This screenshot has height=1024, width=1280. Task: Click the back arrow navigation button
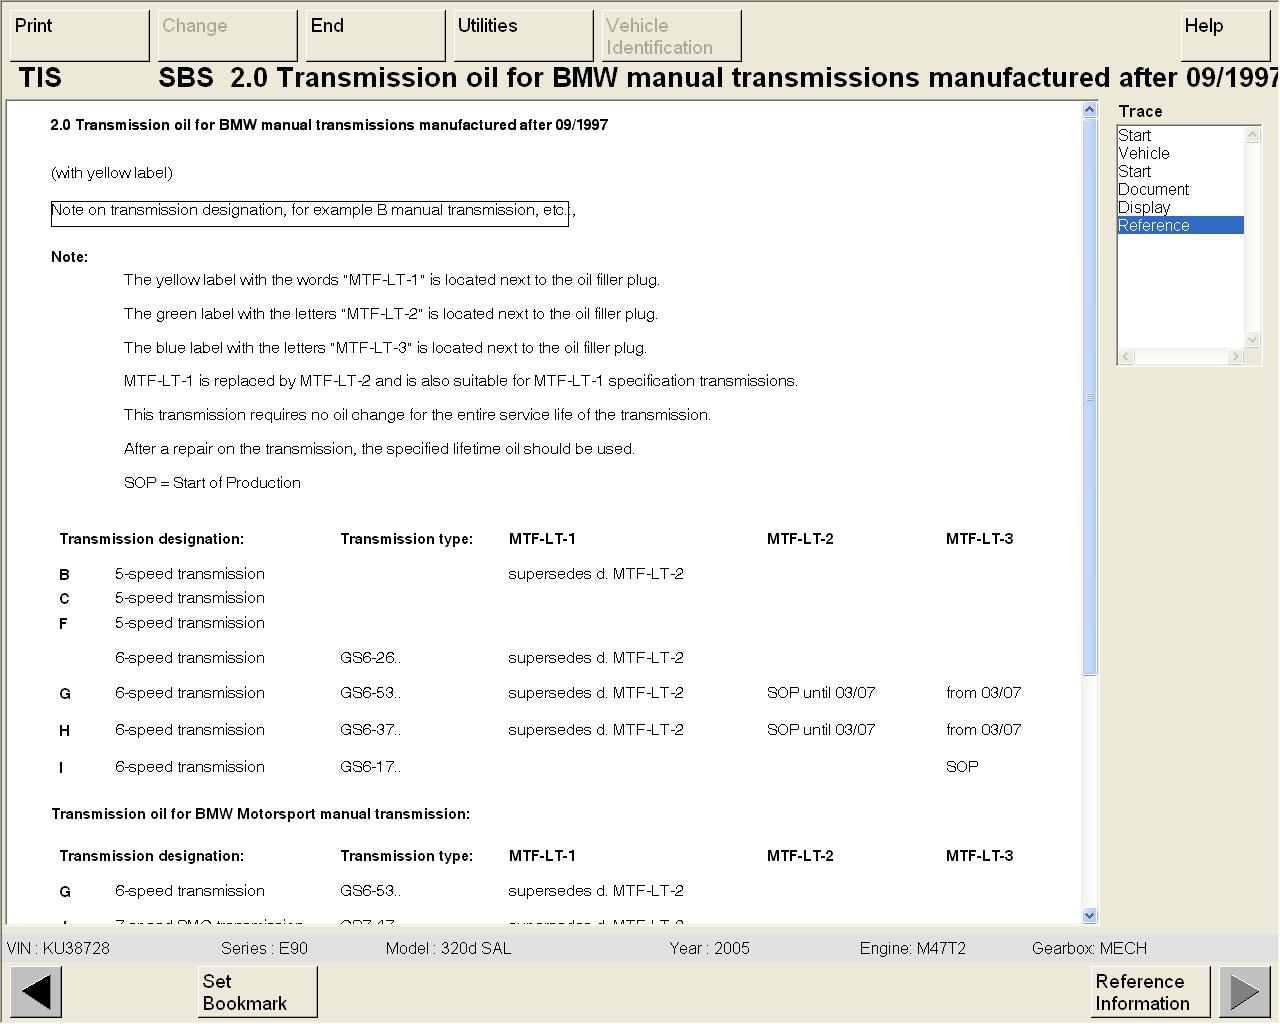36,991
